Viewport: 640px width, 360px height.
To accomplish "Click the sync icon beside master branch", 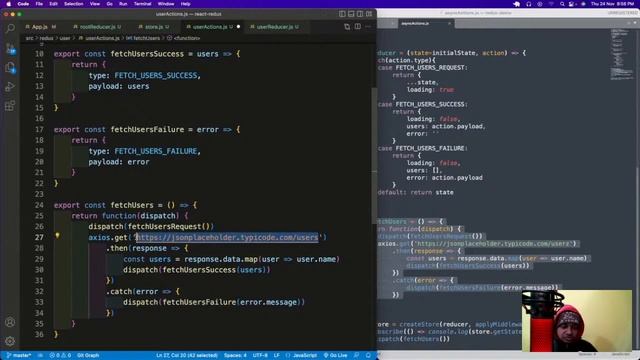I will [x=40, y=355].
